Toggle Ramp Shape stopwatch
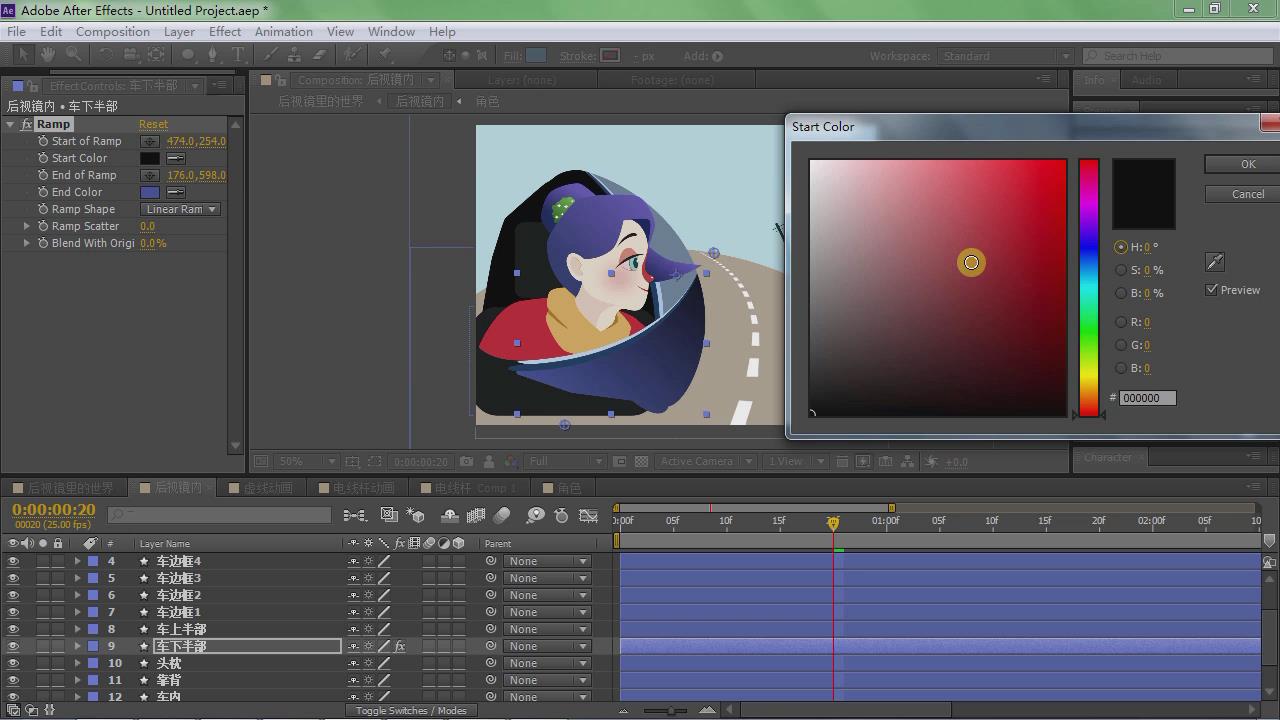The width and height of the screenshot is (1280, 720). pyautogui.click(x=43, y=209)
